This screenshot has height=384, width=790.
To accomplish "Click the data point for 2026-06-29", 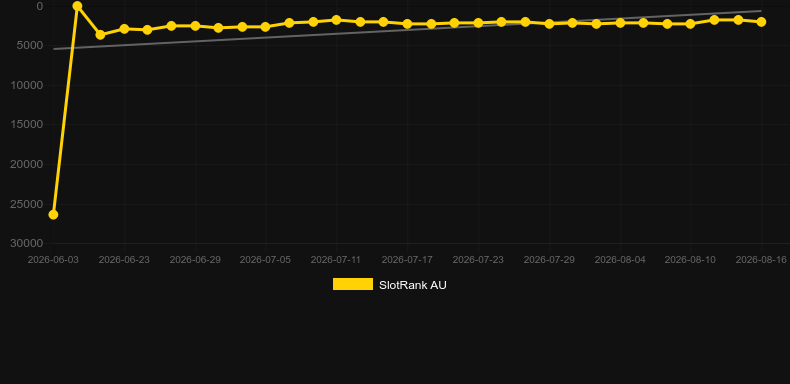I will click(x=195, y=26).
